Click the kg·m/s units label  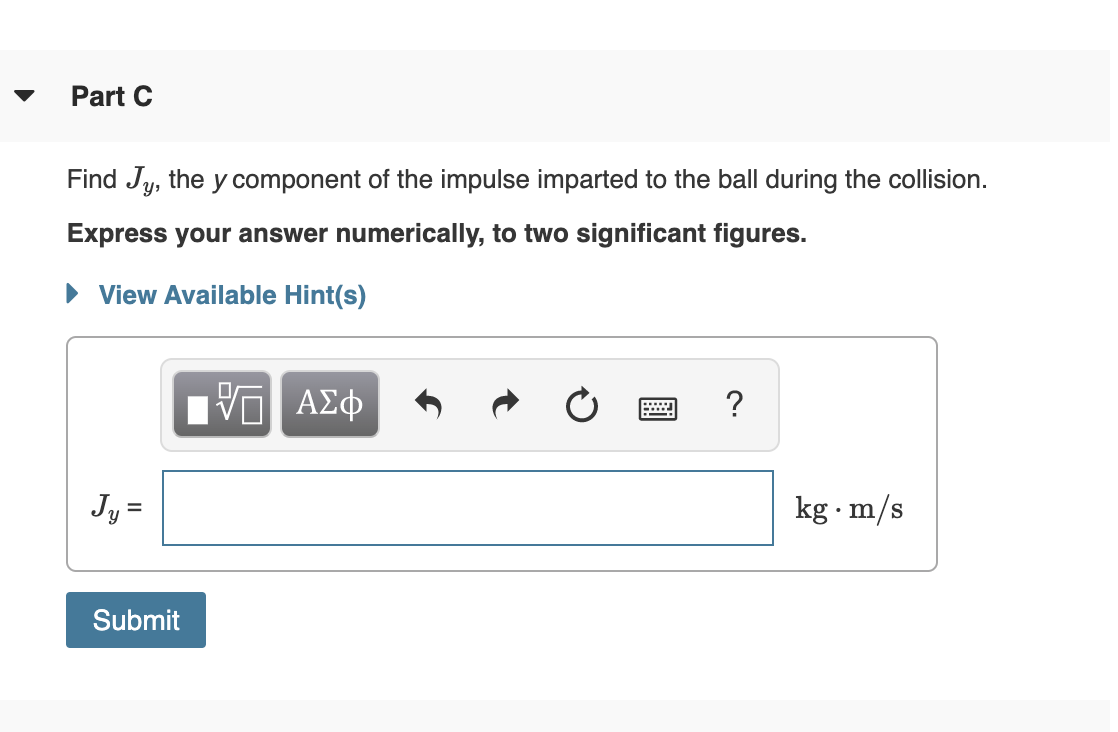848,508
